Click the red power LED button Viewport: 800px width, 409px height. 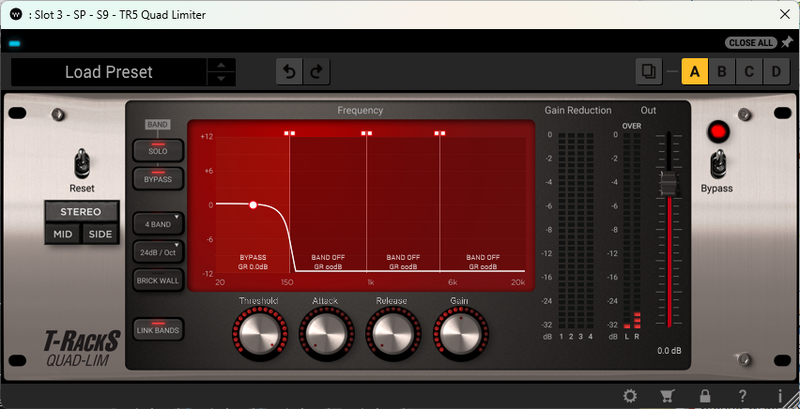718,132
